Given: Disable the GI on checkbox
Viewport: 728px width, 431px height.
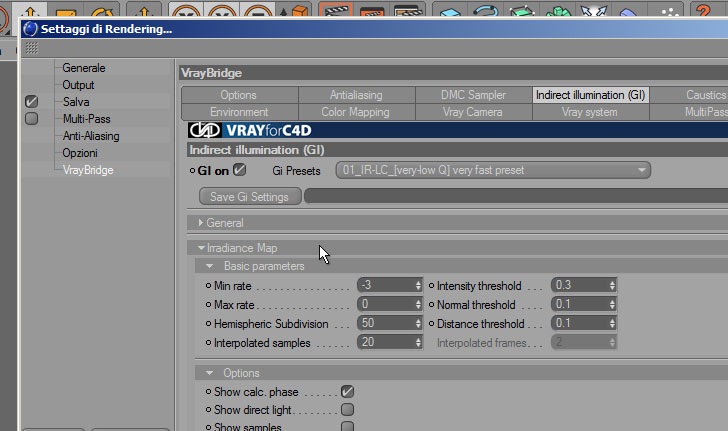Looking at the screenshot, I should (x=240, y=170).
